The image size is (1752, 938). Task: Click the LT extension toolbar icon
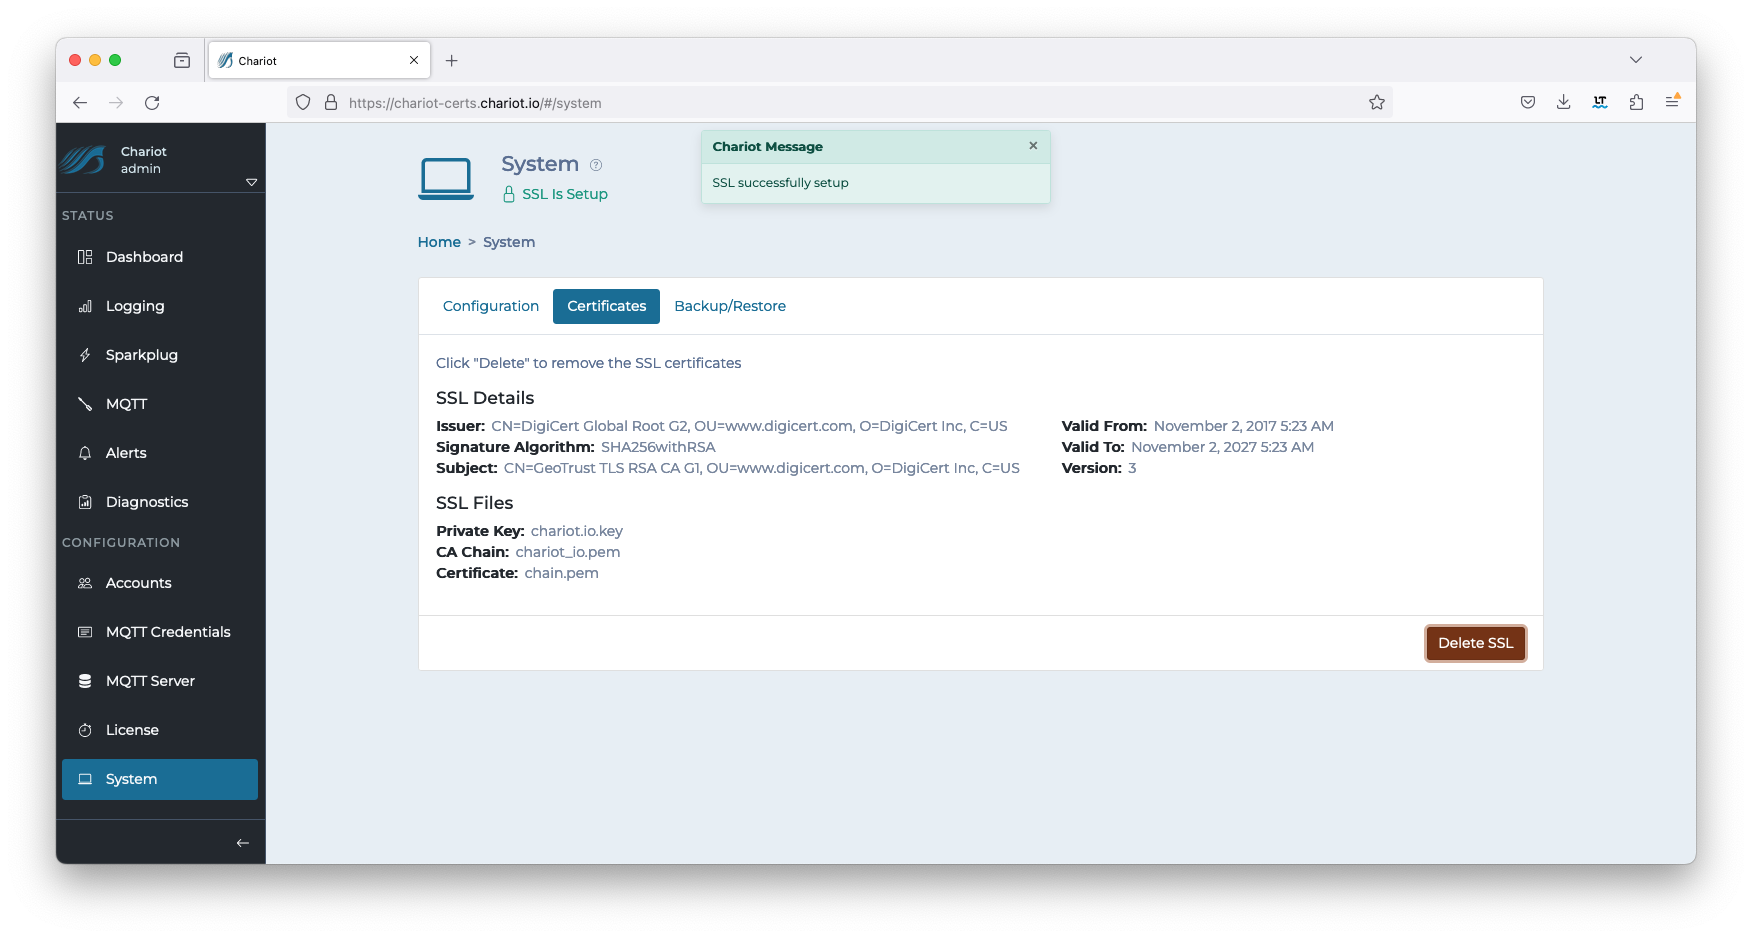(1600, 102)
